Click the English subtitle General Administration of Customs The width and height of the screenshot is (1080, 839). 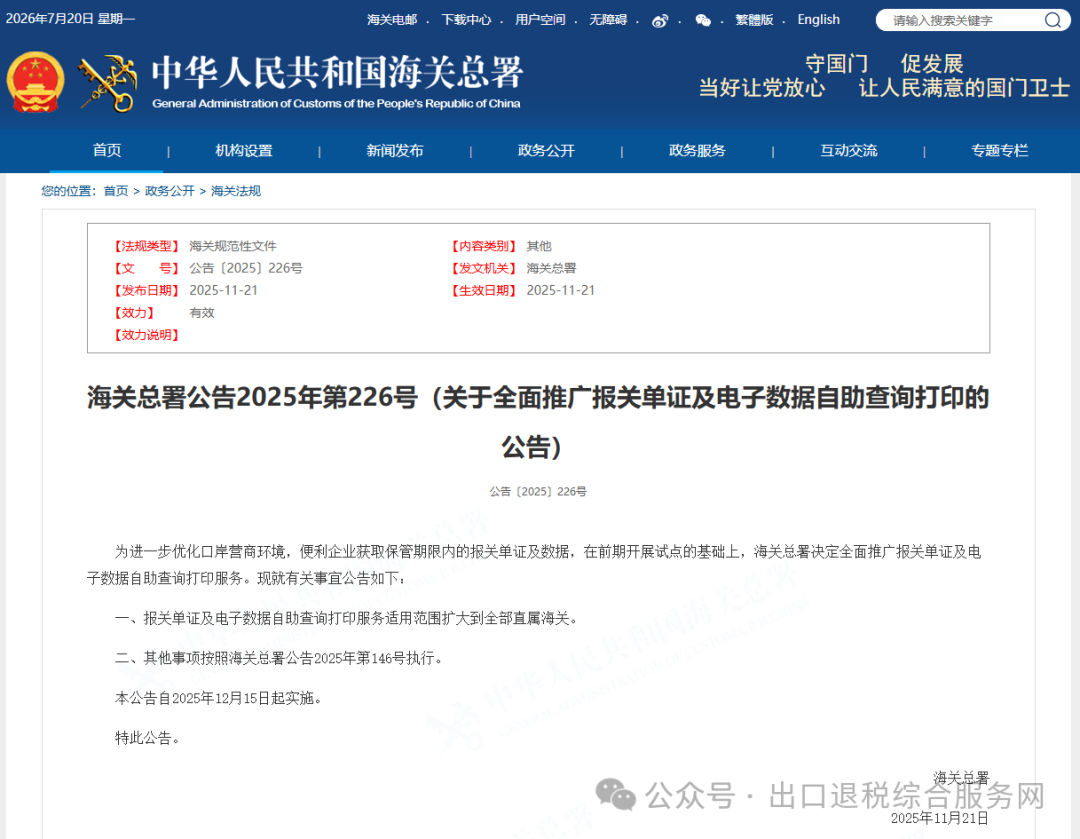pos(336,104)
